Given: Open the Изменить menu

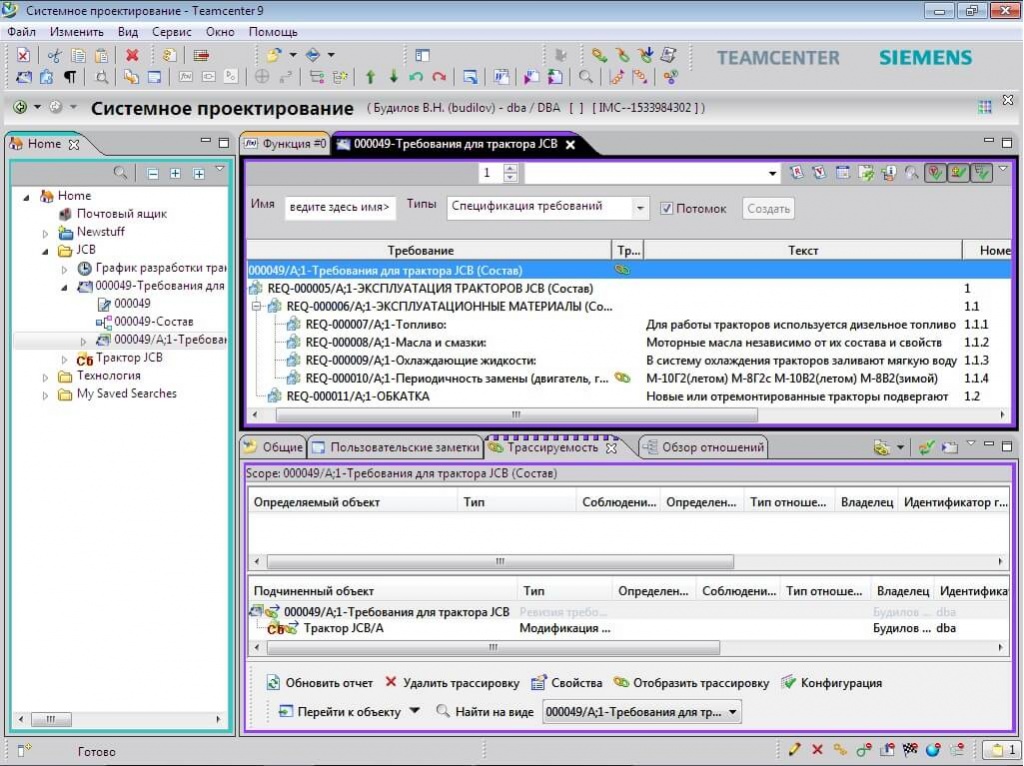Looking at the screenshot, I should tap(76, 31).
